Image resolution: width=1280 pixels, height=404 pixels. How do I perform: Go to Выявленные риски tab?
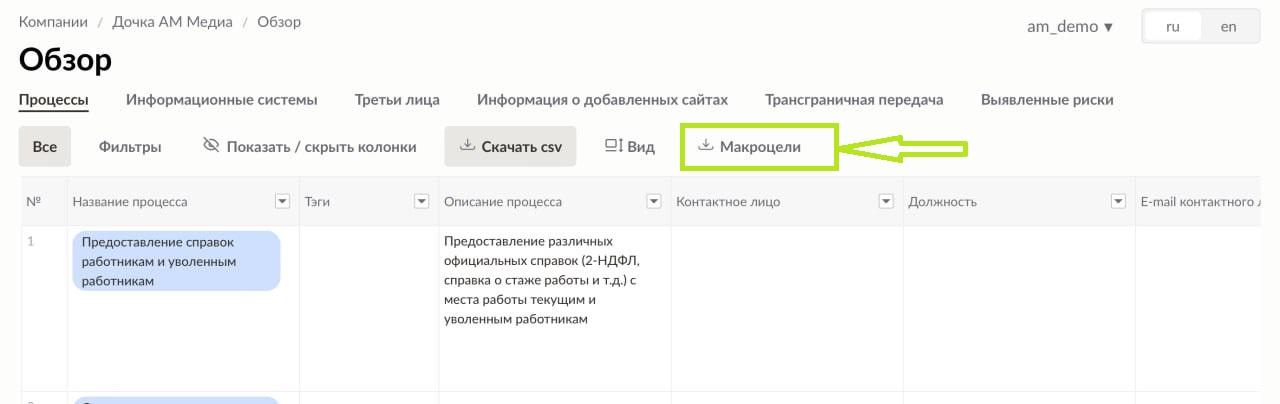point(1047,100)
